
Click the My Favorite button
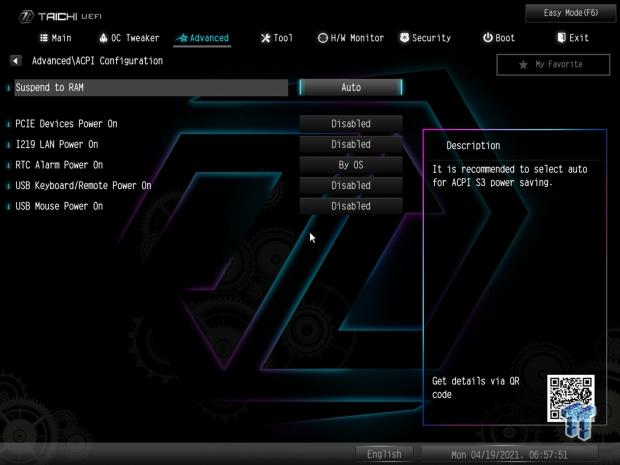pos(553,64)
